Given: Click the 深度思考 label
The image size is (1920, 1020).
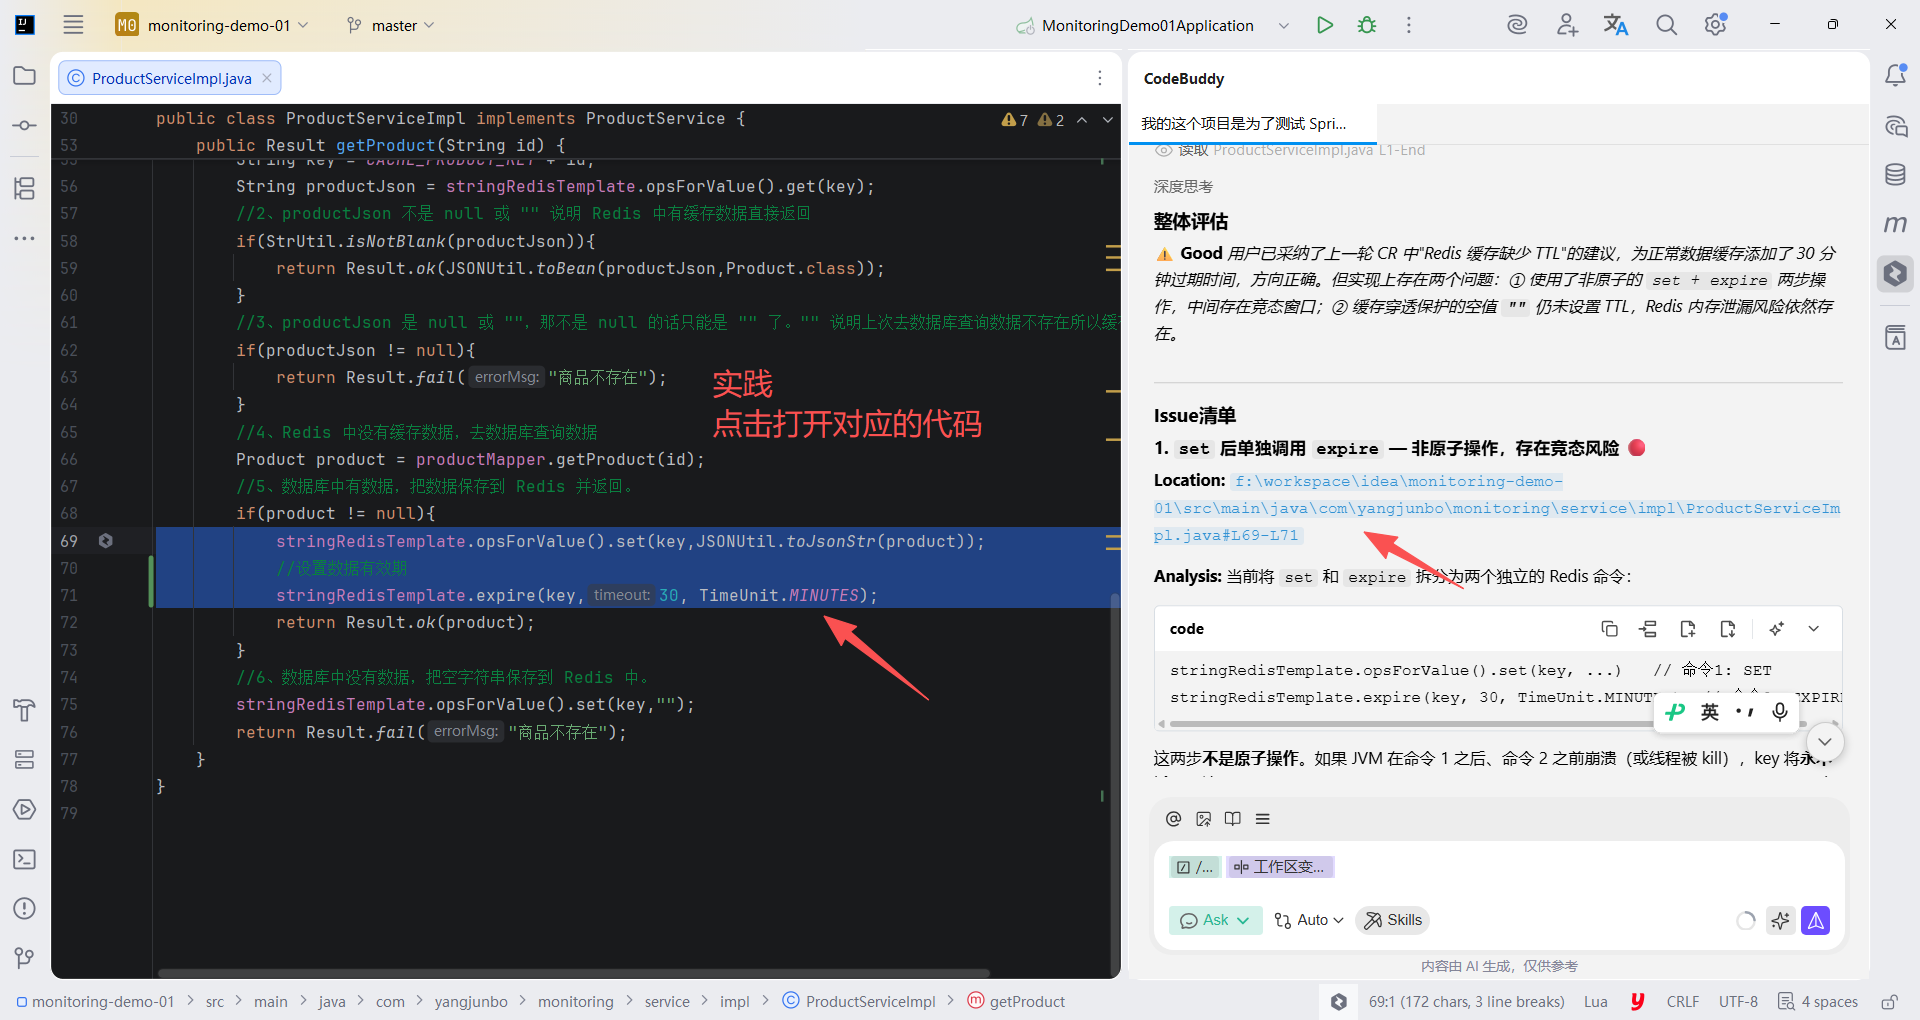Looking at the screenshot, I should (1183, 187).
